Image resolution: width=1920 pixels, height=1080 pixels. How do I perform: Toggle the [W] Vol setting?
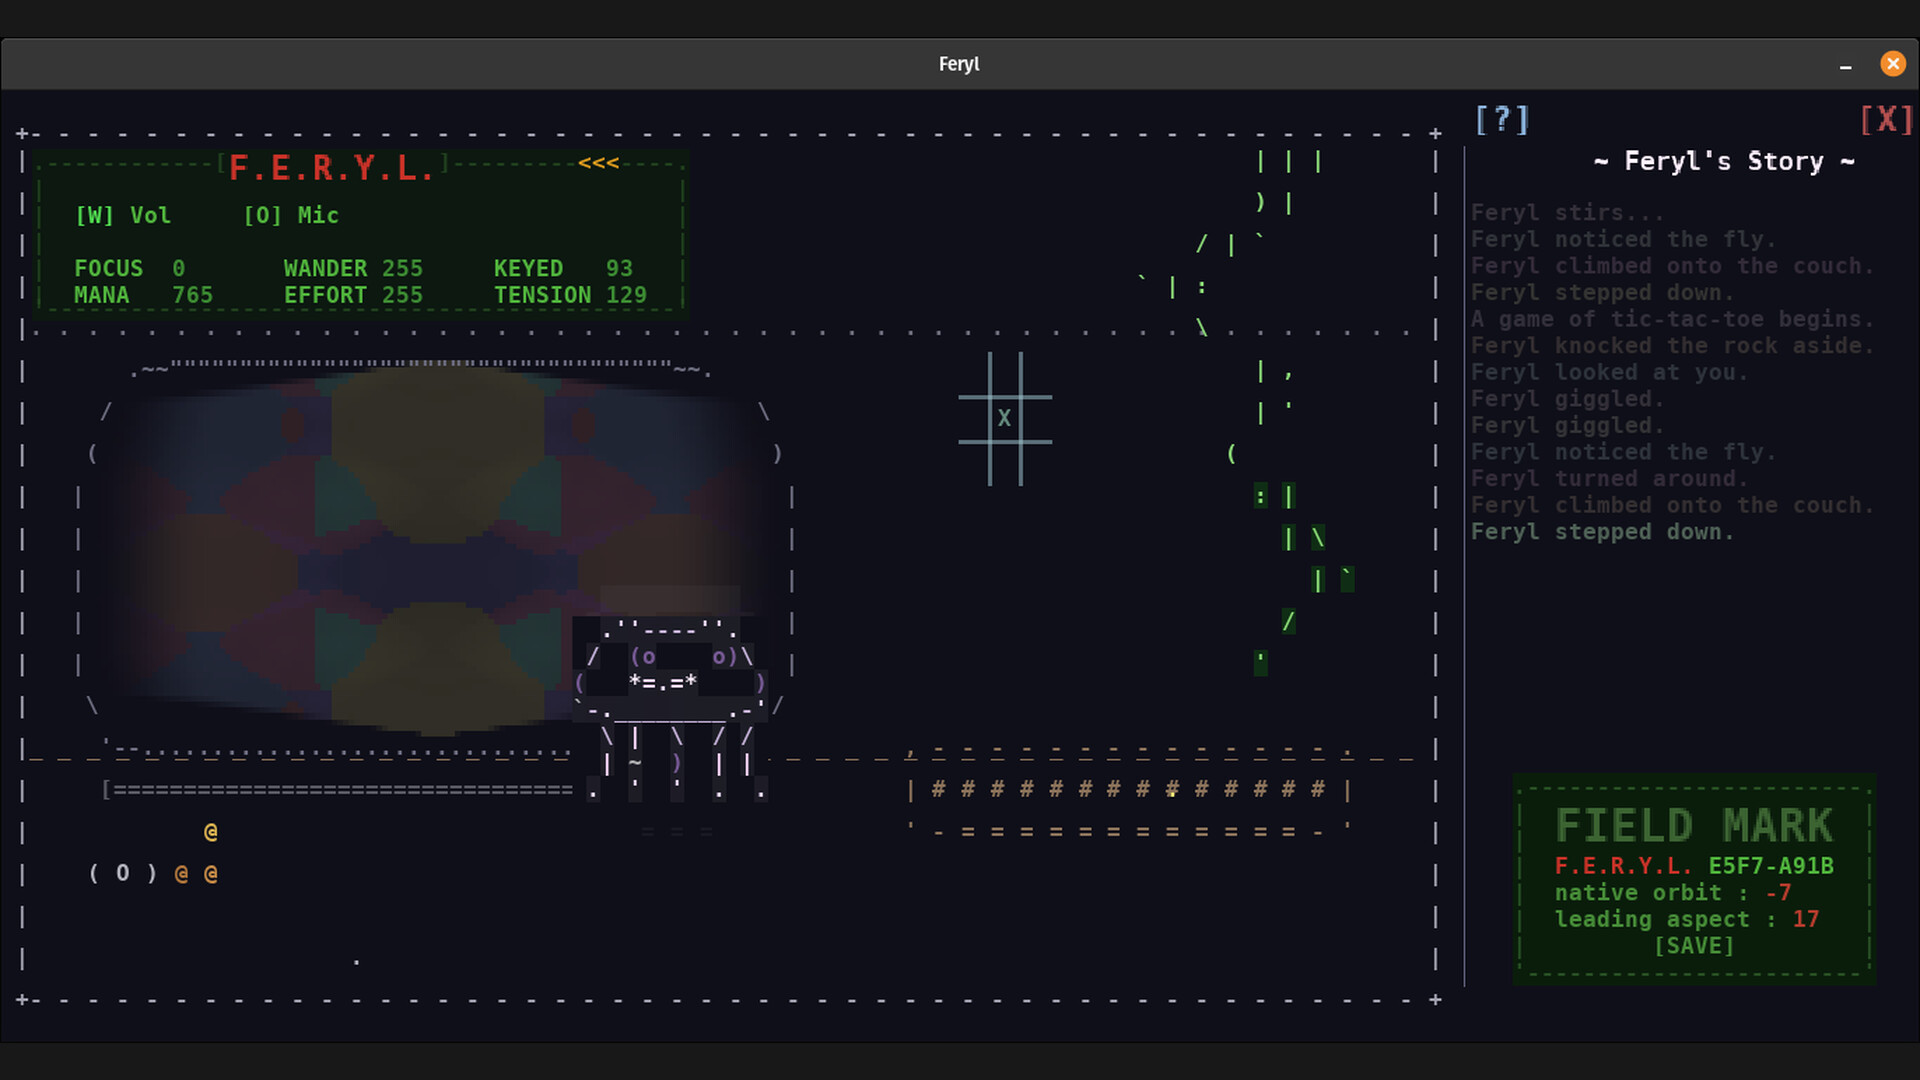[x=123, y=216]
